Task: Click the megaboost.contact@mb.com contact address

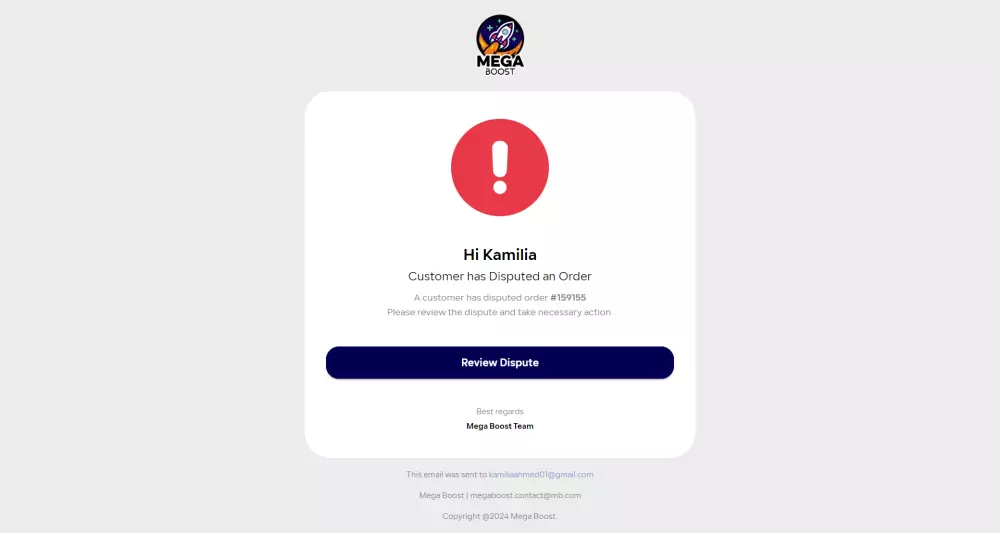Action: click(x=526, y=495)
